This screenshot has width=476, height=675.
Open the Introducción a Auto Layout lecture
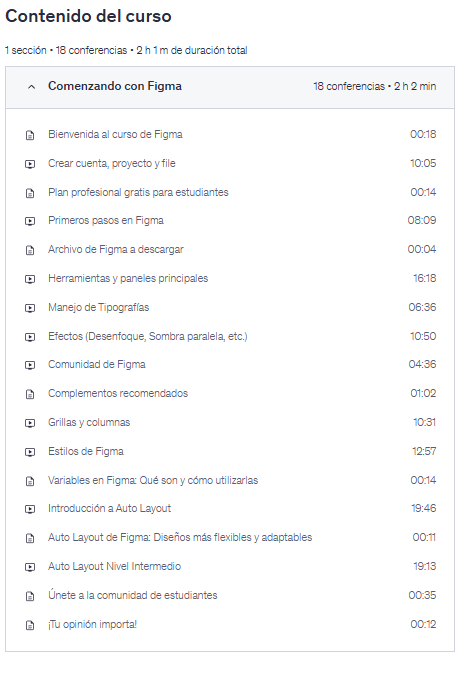[109, 508]
